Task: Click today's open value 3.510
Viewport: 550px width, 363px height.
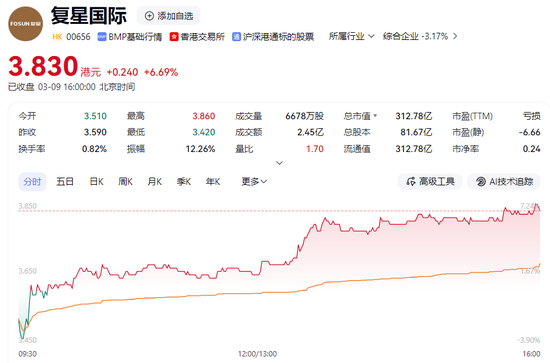Action: click(x=95, y=116)
